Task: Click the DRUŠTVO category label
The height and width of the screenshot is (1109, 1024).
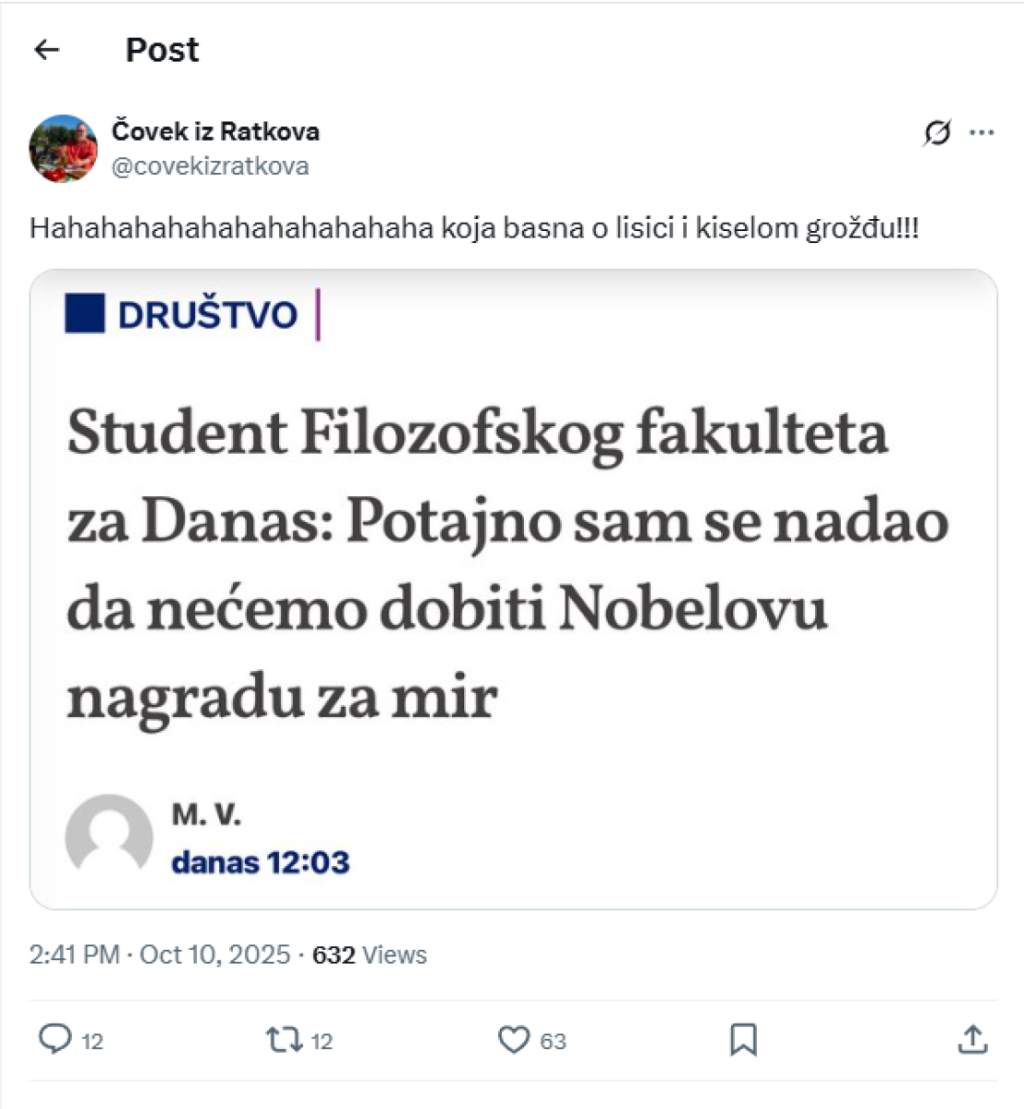Action: click(x=207, y=315)
